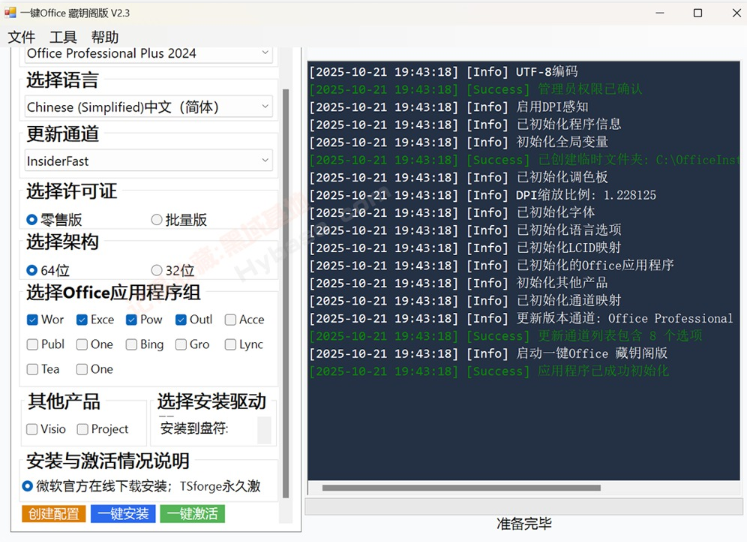Click the progress bar above 准备完毕
The image size is (747, 542).
(524, 506)
